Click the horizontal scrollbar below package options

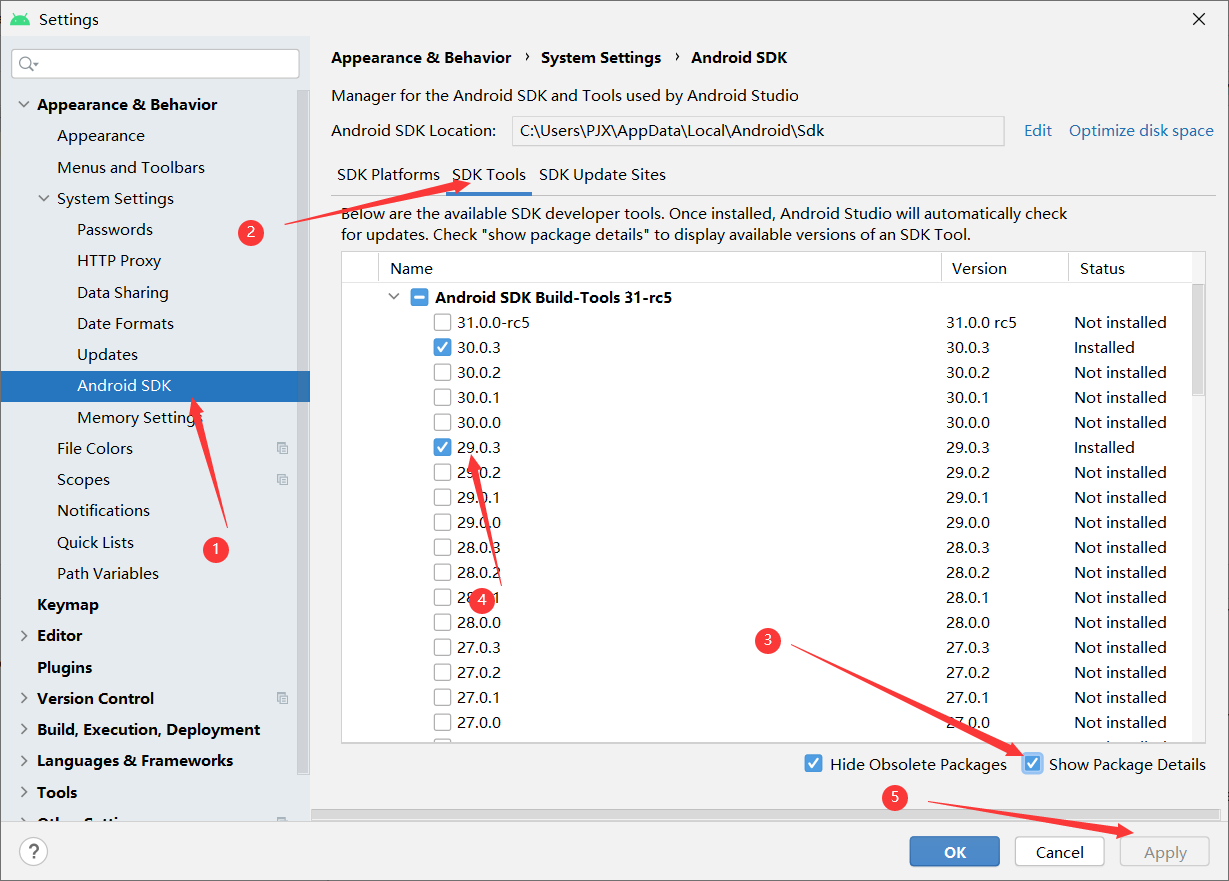click(x=765, y=815)
